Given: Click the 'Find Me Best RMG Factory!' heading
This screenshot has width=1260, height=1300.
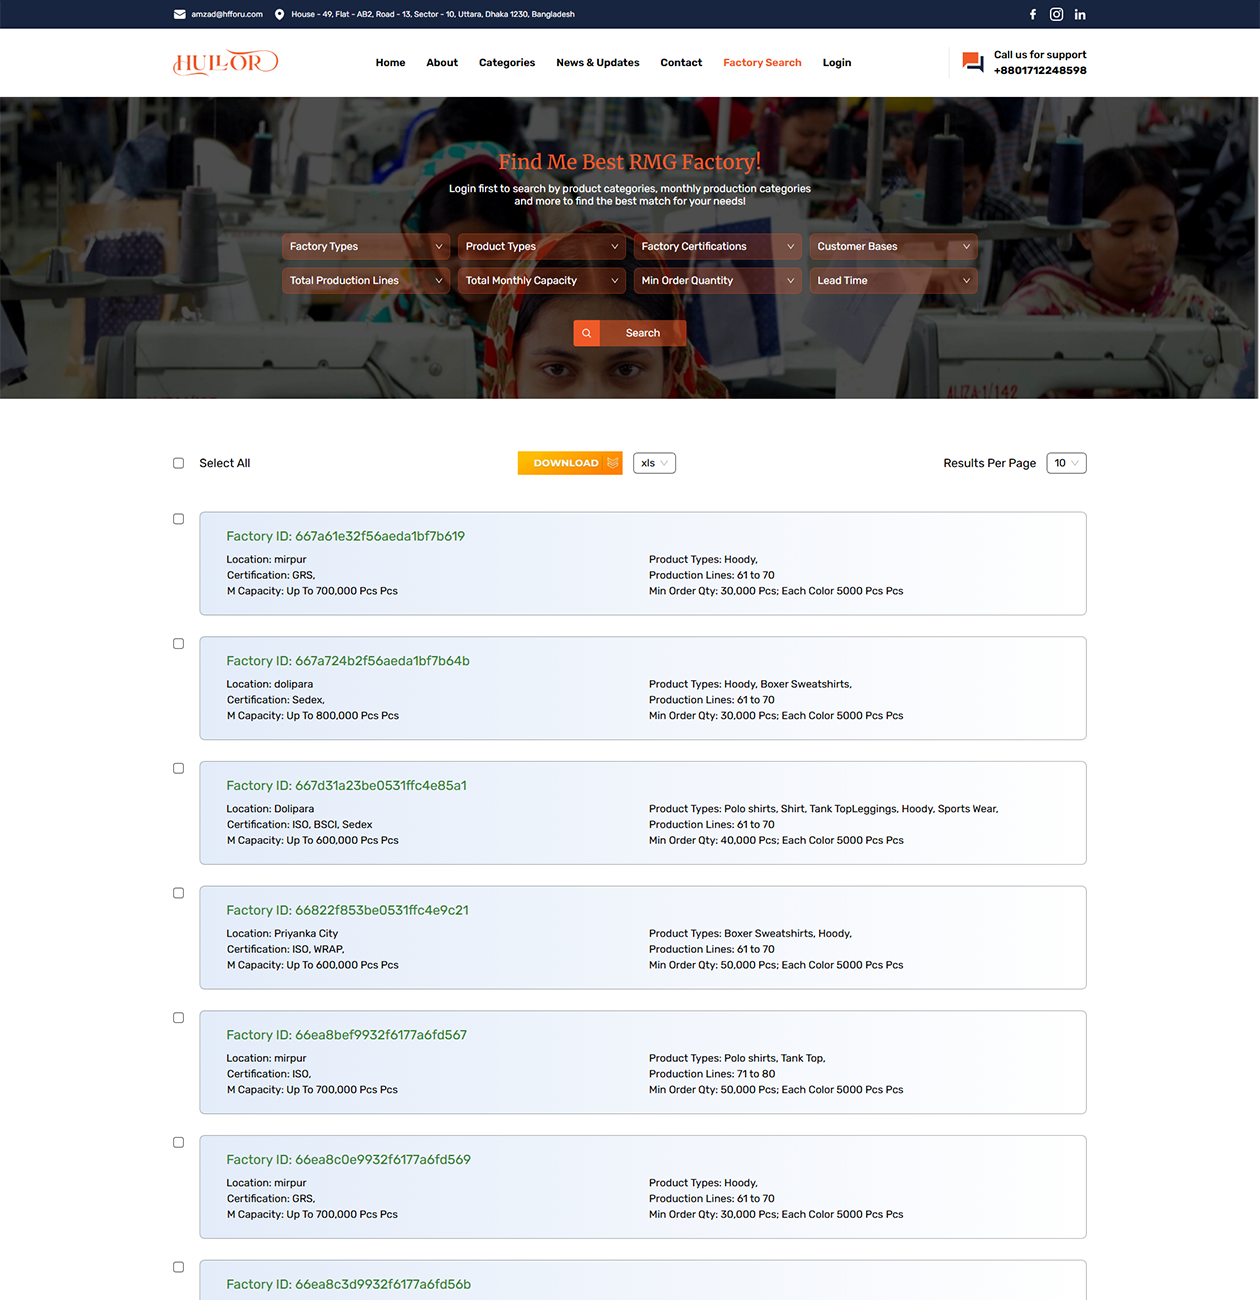Looking at the screenshot, I should coord(630,162).
